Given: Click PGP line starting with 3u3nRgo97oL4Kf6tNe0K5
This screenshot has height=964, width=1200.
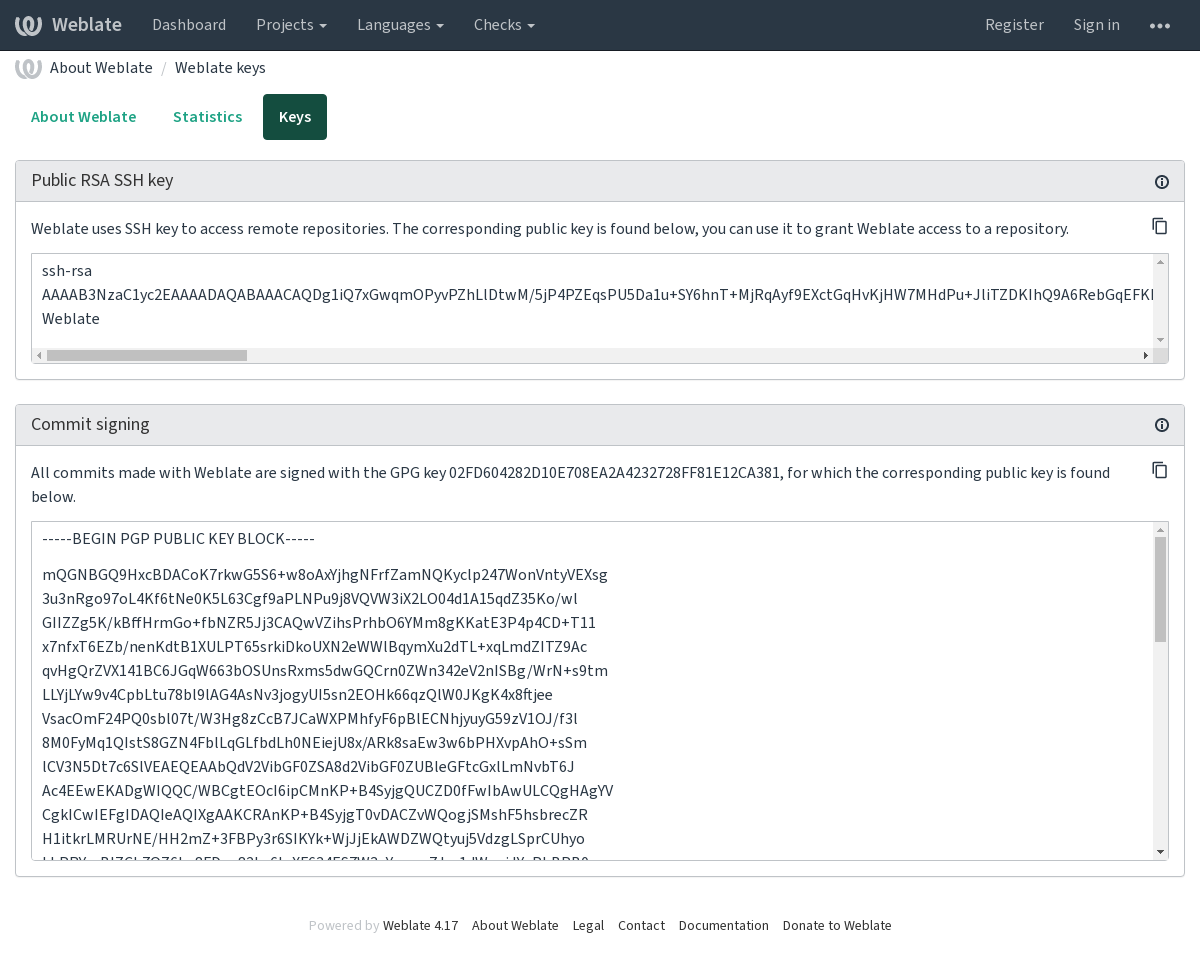Looking at the screenshot, I should pos(310,599).
